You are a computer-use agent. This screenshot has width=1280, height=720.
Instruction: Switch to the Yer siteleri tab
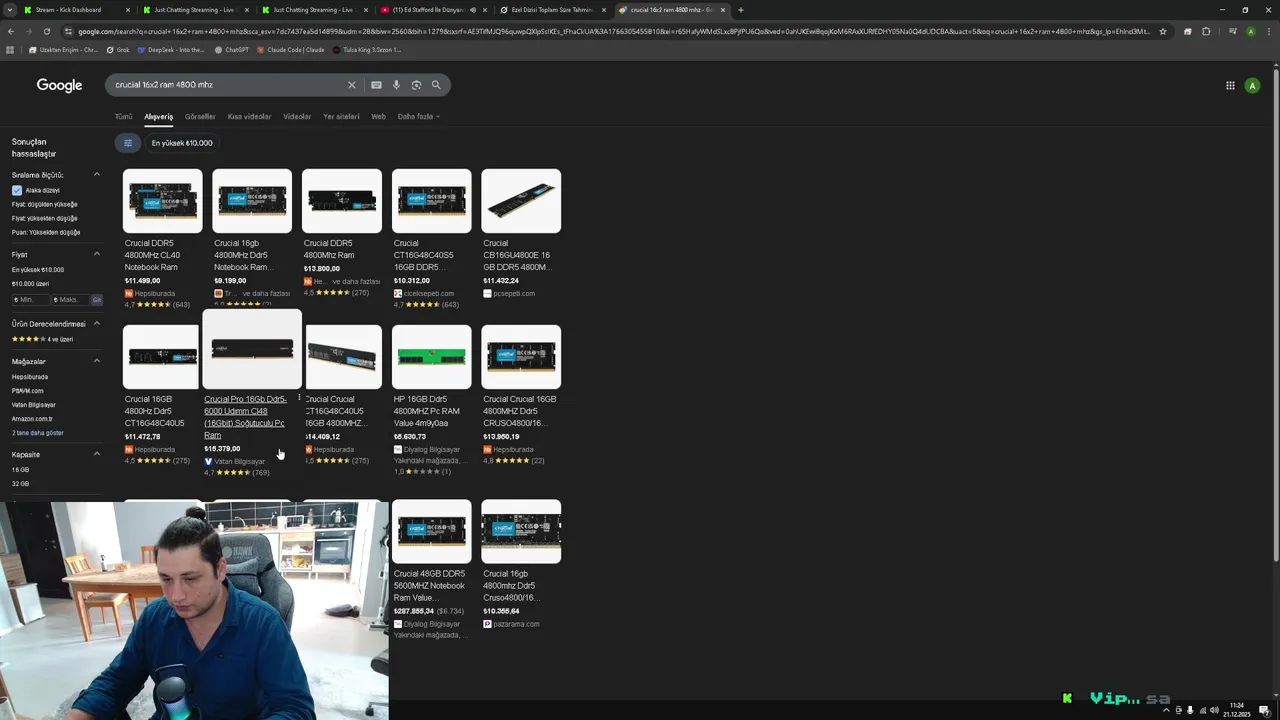pos(341,117)
